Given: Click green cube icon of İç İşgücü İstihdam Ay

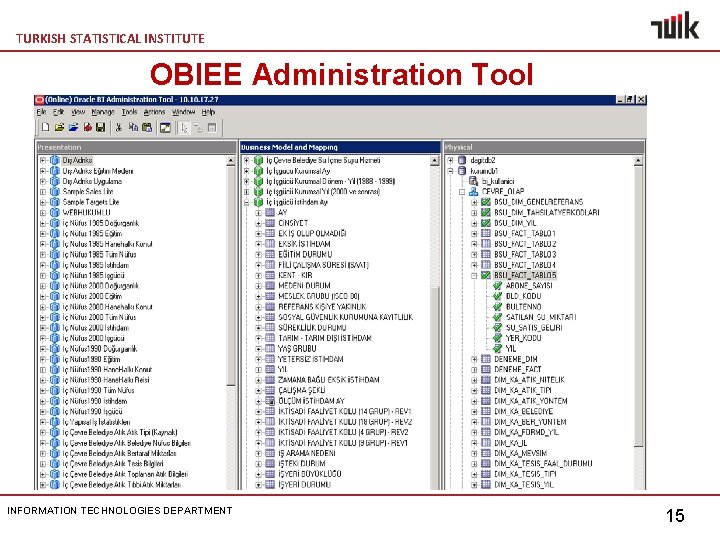Looking at the screenshot, I should tap(259, 202).
